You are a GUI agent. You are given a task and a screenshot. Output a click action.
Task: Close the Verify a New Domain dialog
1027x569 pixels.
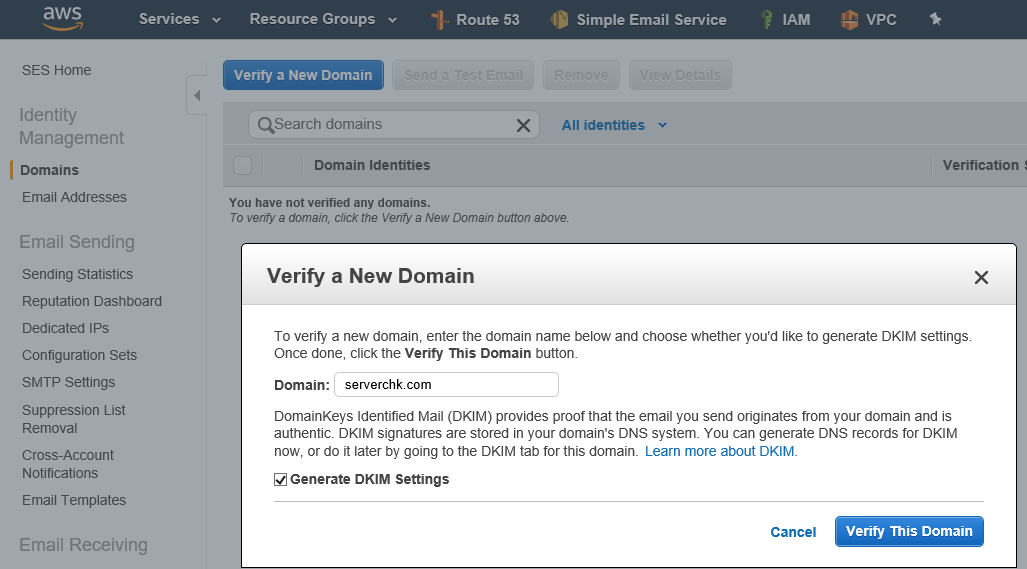pyautogui.click(x=980, y=278)
